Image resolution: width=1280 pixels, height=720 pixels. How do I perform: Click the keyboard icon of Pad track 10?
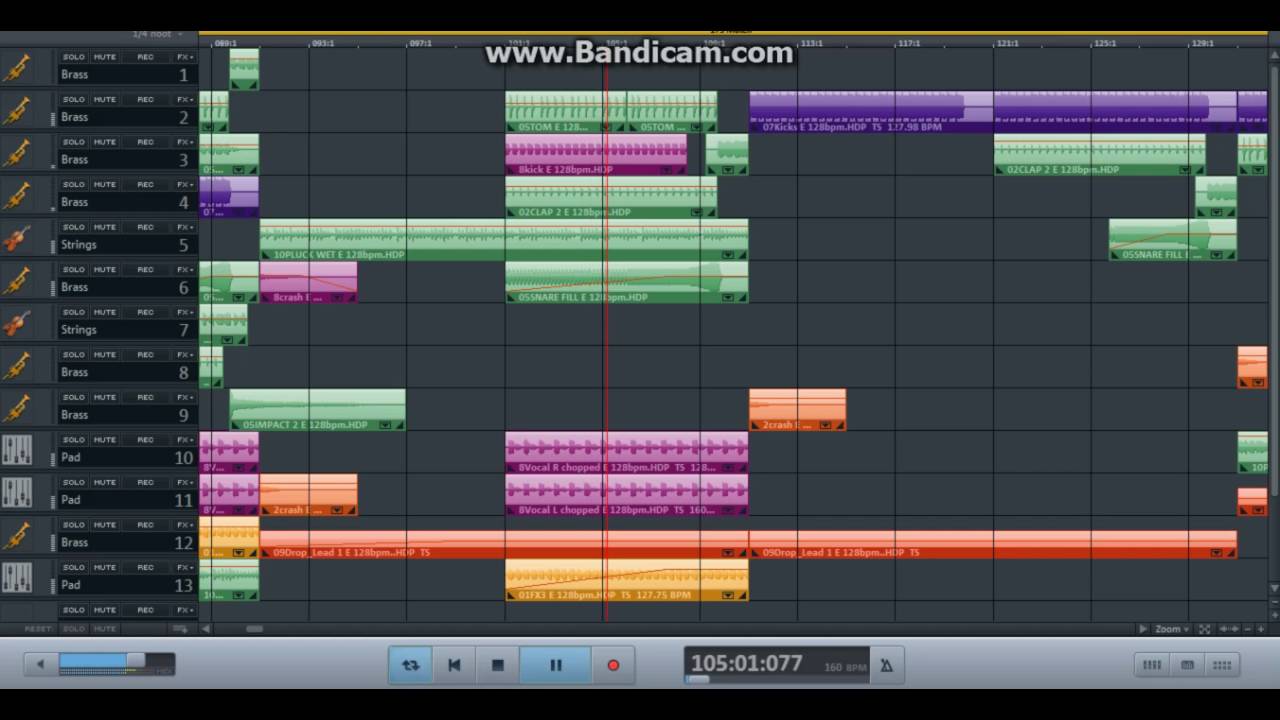17,451
